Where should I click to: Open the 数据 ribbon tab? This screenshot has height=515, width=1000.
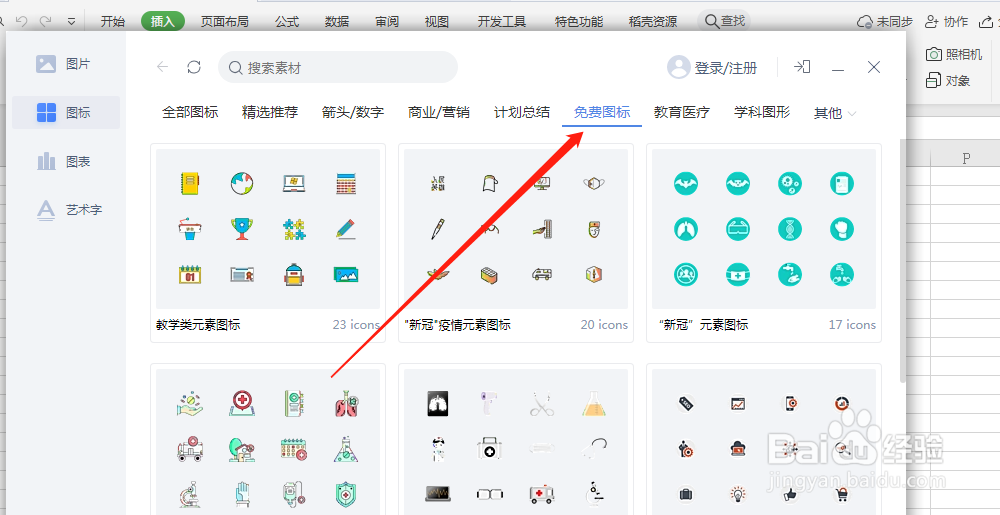337,22
